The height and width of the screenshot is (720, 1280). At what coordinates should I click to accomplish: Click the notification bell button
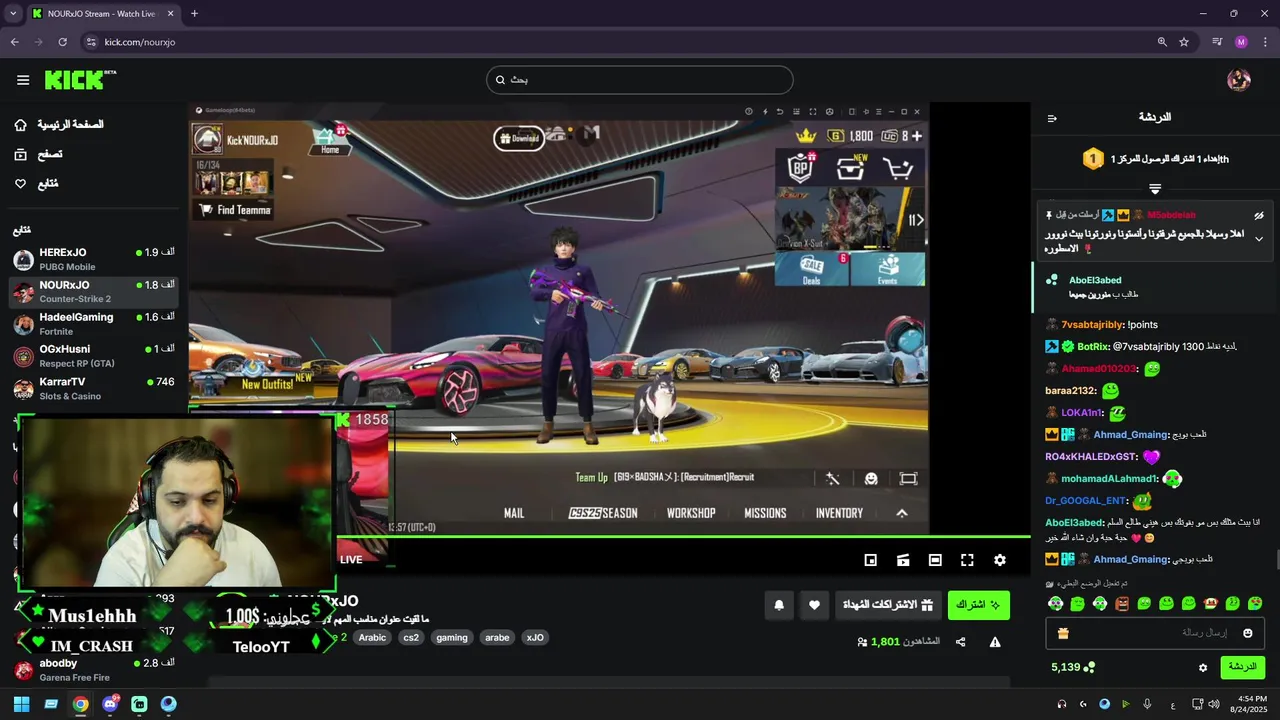779,605
